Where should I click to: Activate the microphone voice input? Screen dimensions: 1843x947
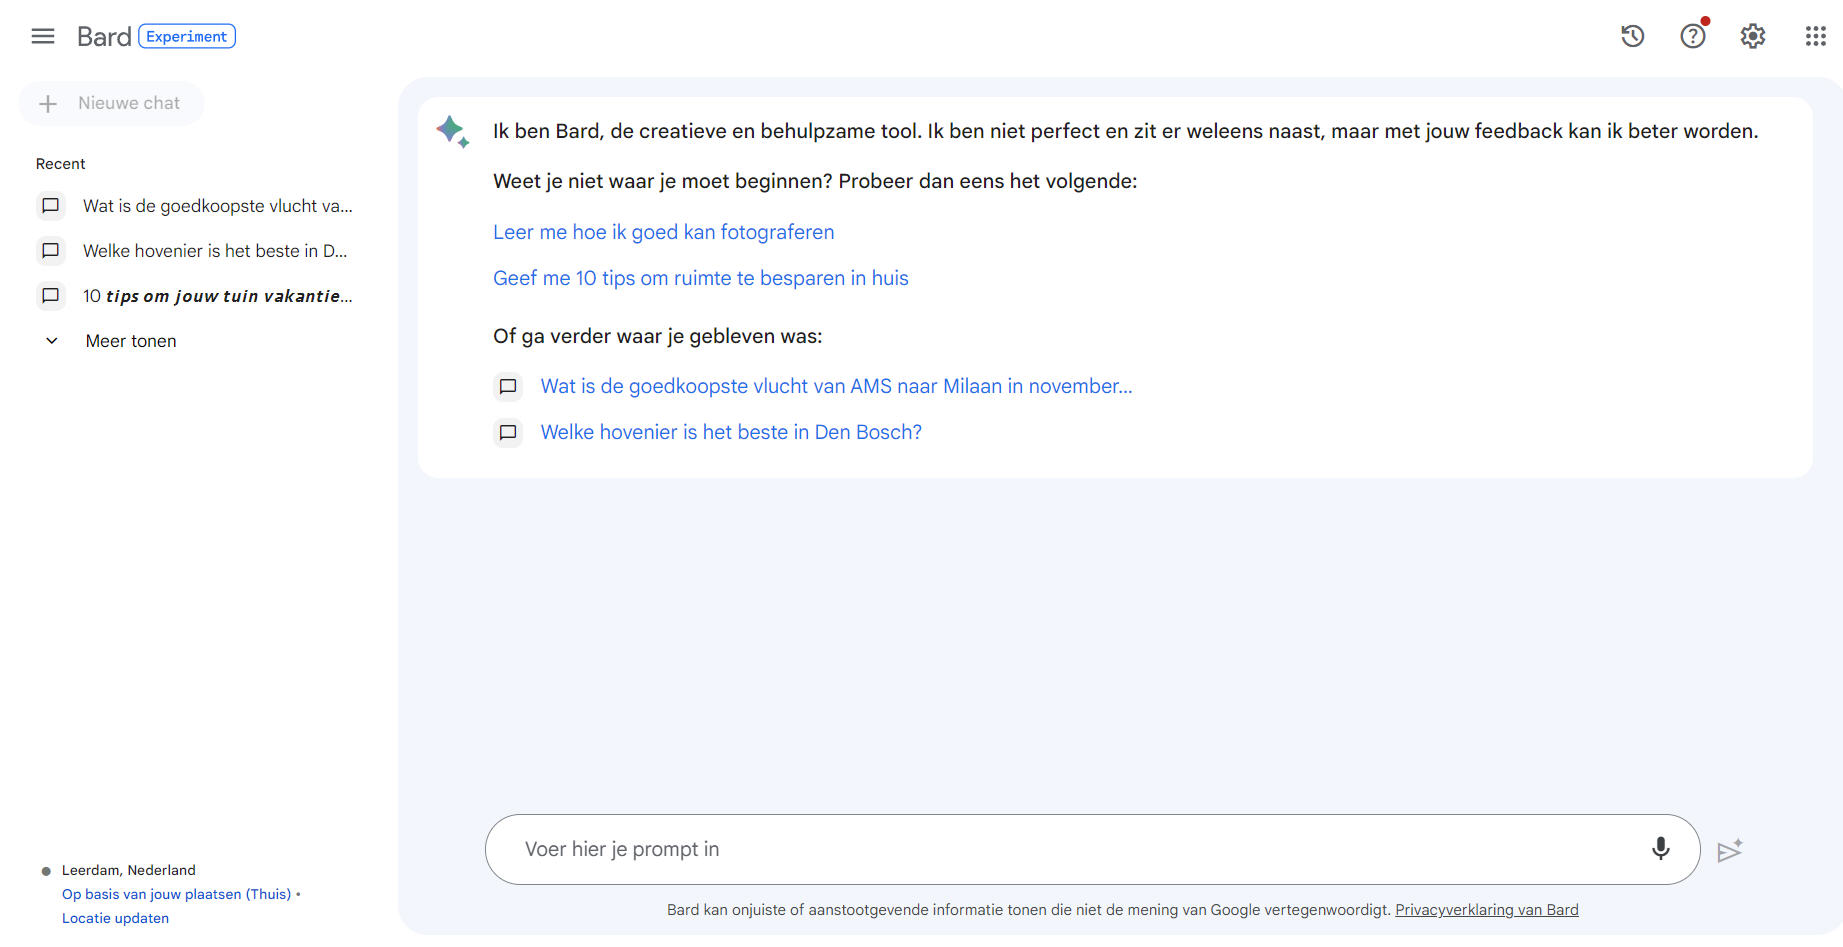click(x=1660, y=849)
